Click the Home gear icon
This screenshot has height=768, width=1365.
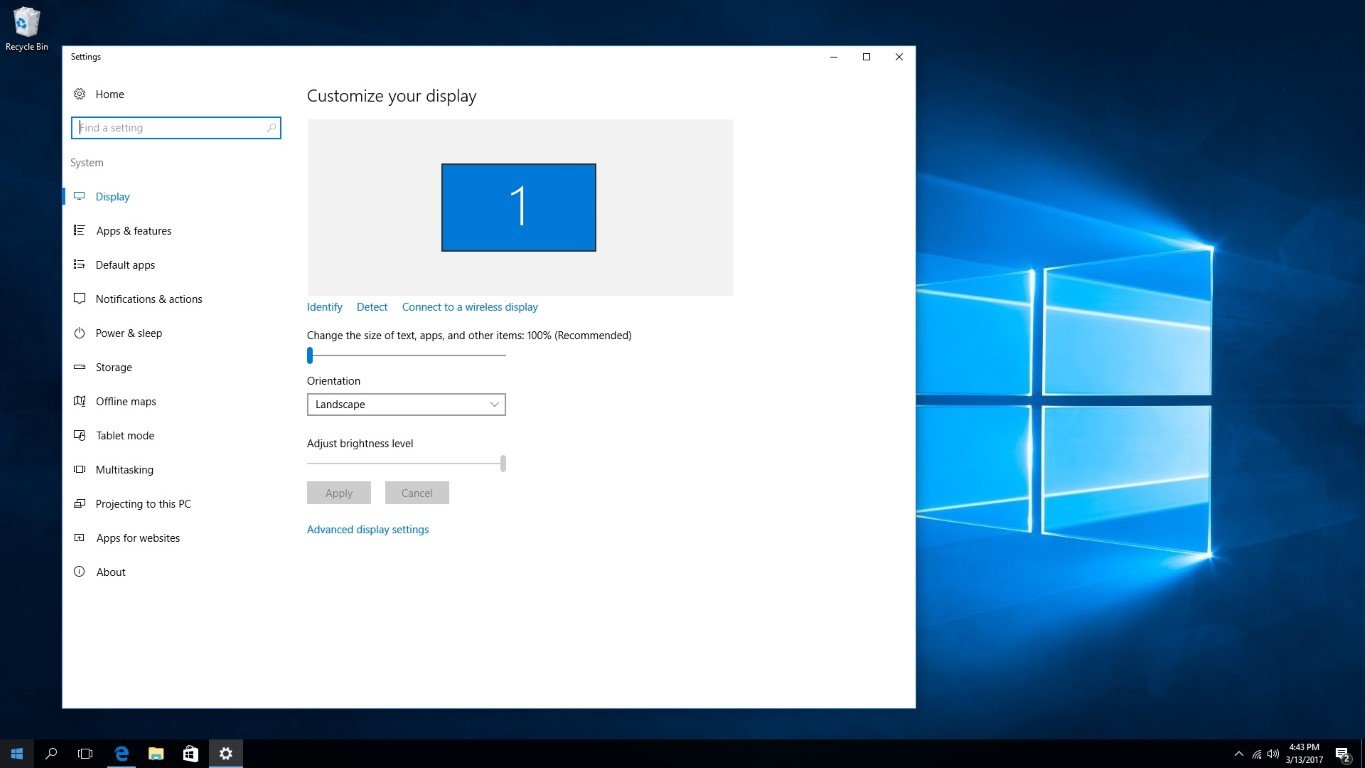point(79,94)
